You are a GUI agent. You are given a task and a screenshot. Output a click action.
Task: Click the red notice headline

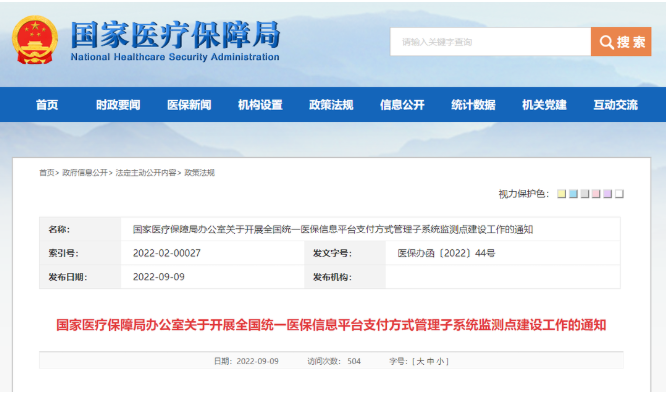pos(331,325)
